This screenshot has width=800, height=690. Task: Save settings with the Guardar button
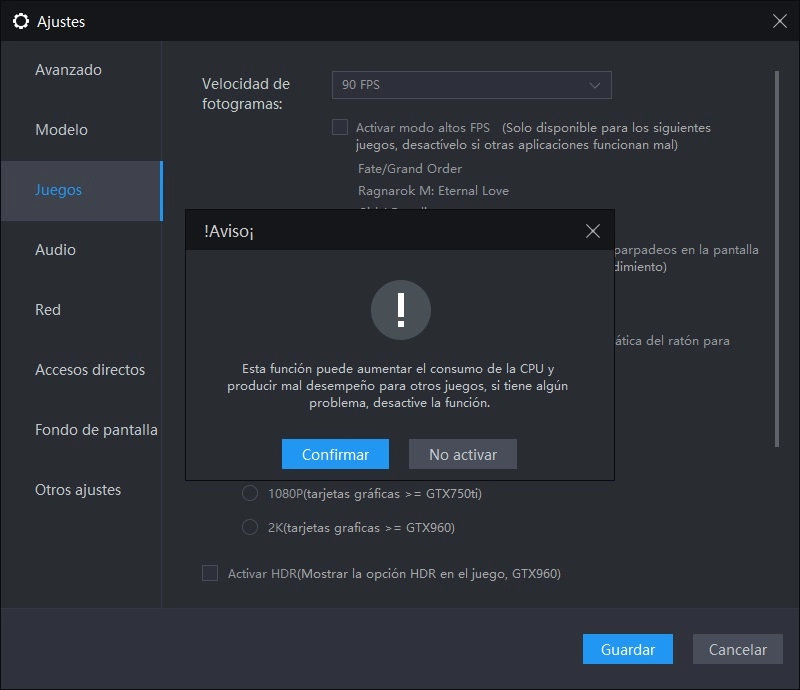pos(627,649)
